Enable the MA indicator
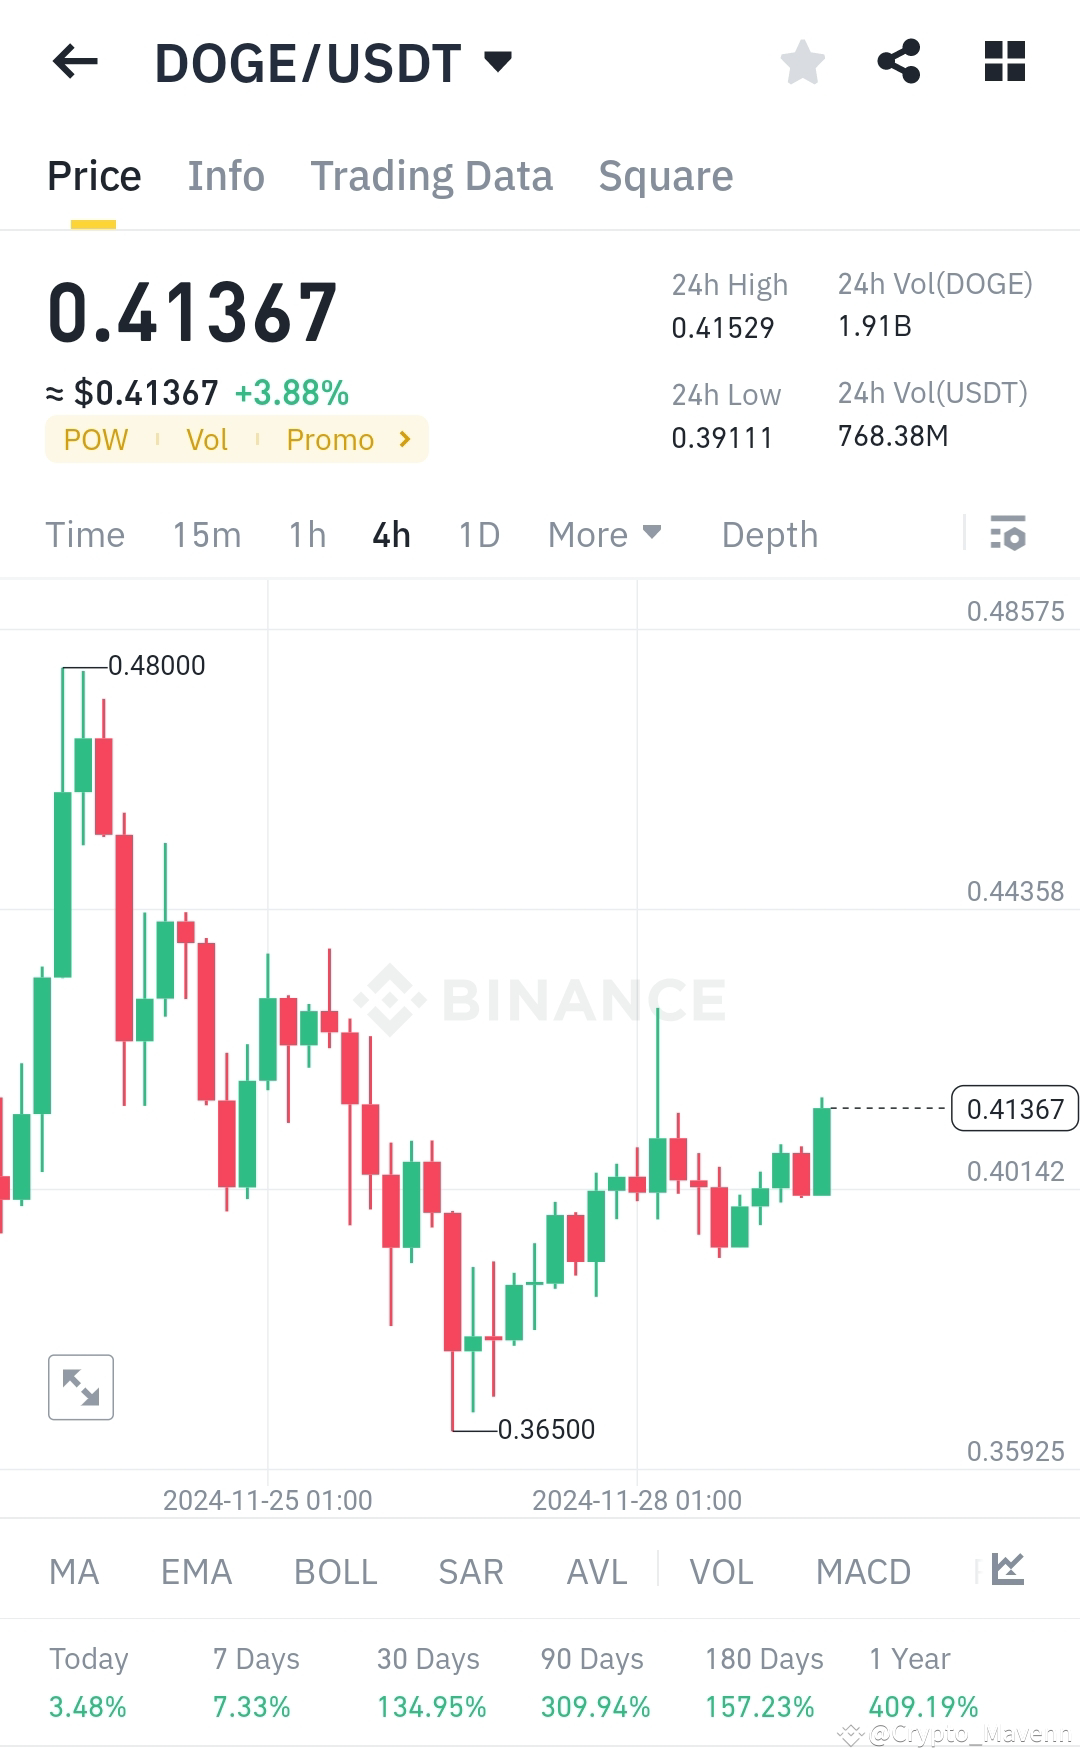Viewport: 1080px width, 1756px height. click(74, 1570)
